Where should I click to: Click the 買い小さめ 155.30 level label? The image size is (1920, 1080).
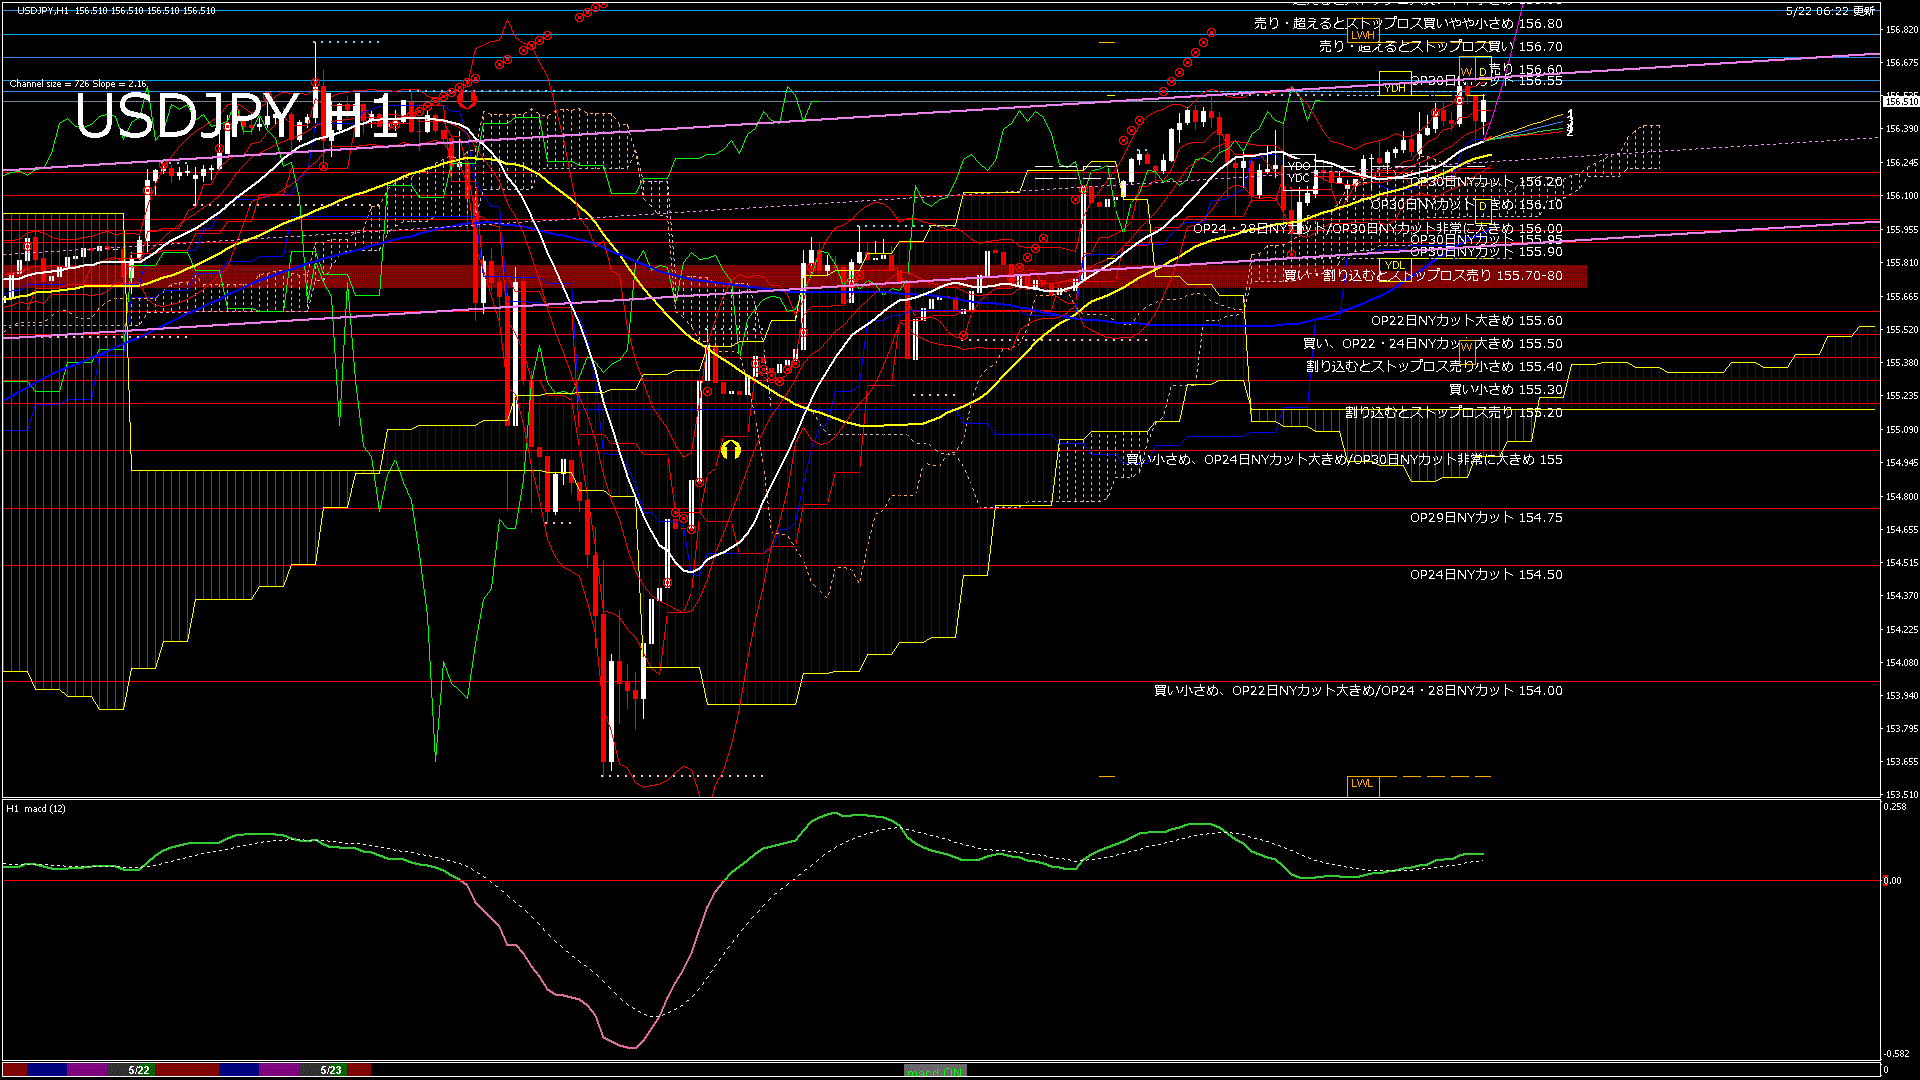click(1505, 390)
